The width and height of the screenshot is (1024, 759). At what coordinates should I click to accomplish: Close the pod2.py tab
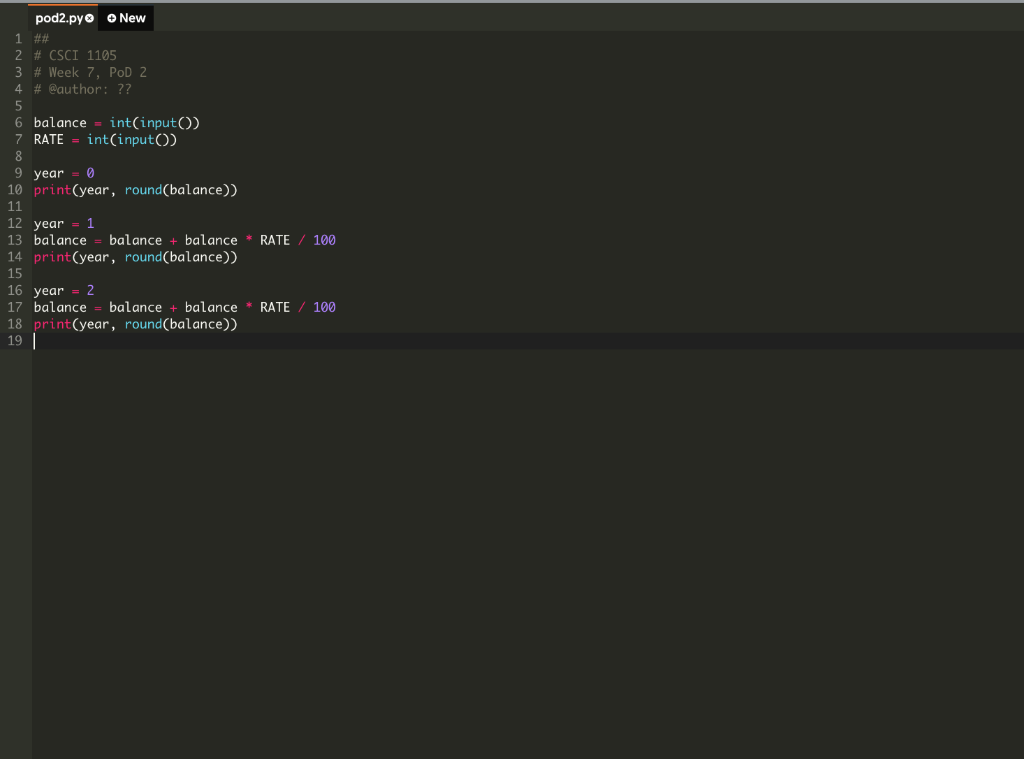(89, 18)
